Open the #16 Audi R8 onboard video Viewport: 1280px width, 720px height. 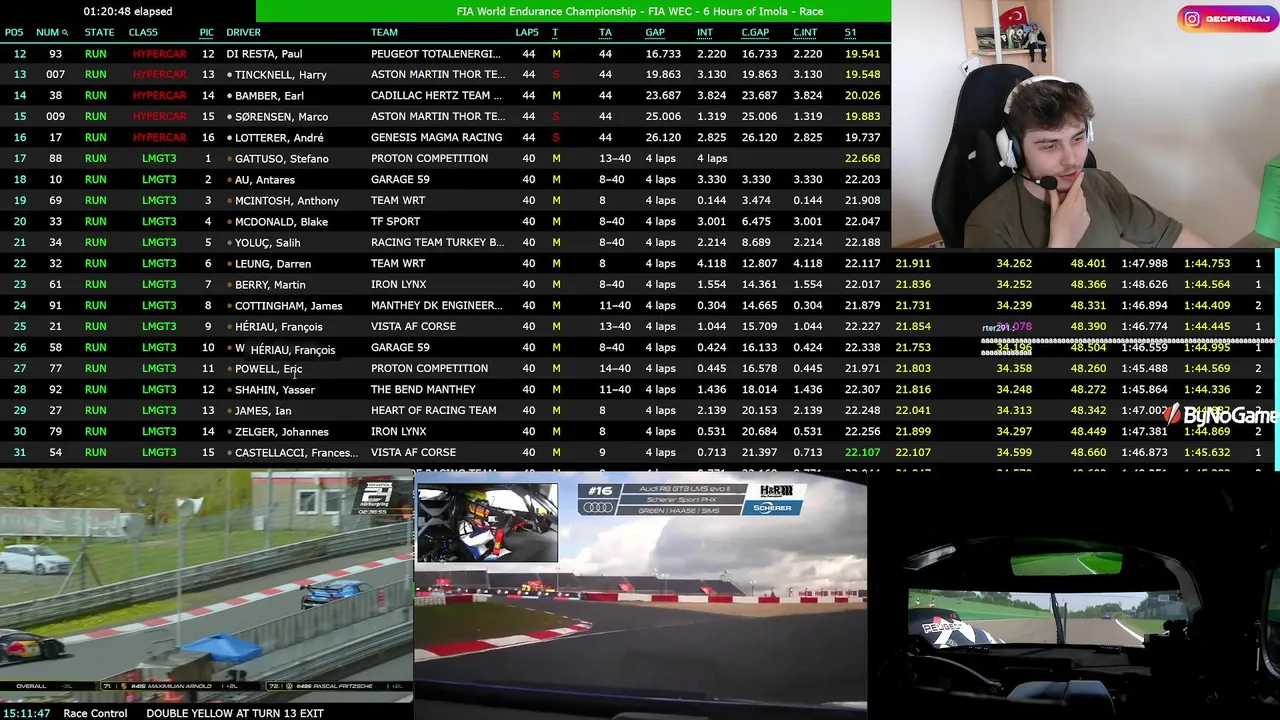click(641, 596)
